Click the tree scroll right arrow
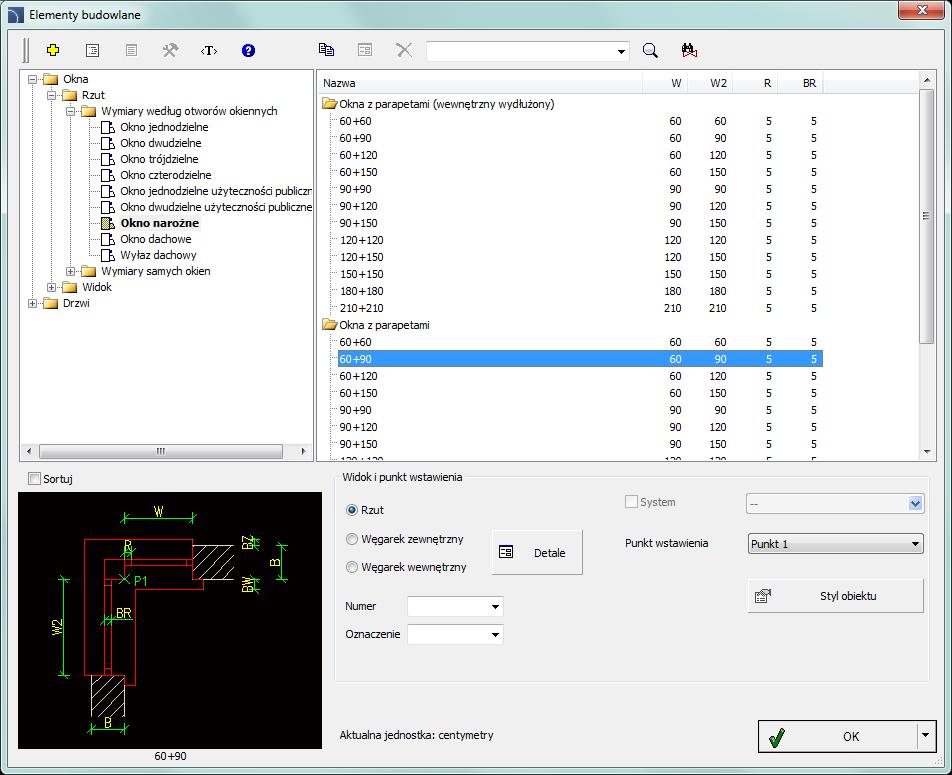 [x=304, y=451]
